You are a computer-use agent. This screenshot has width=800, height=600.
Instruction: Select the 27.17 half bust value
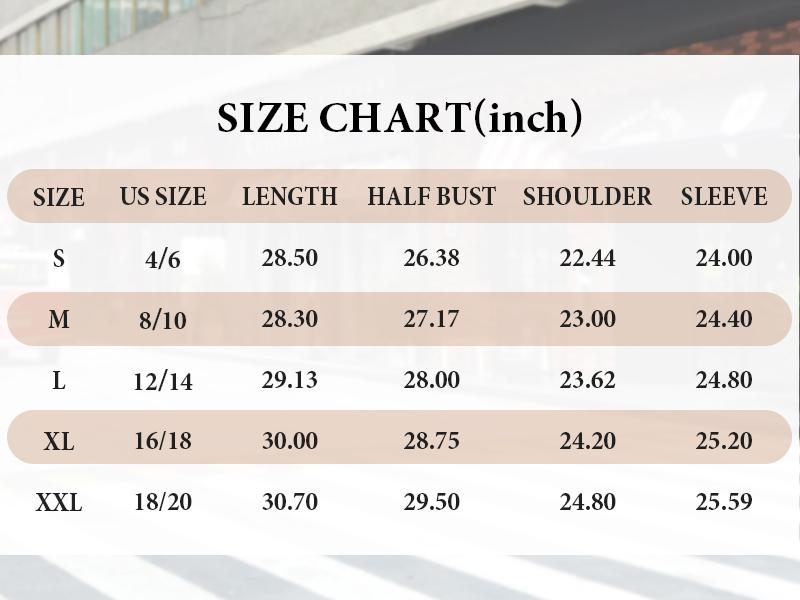tap(432, 320)
